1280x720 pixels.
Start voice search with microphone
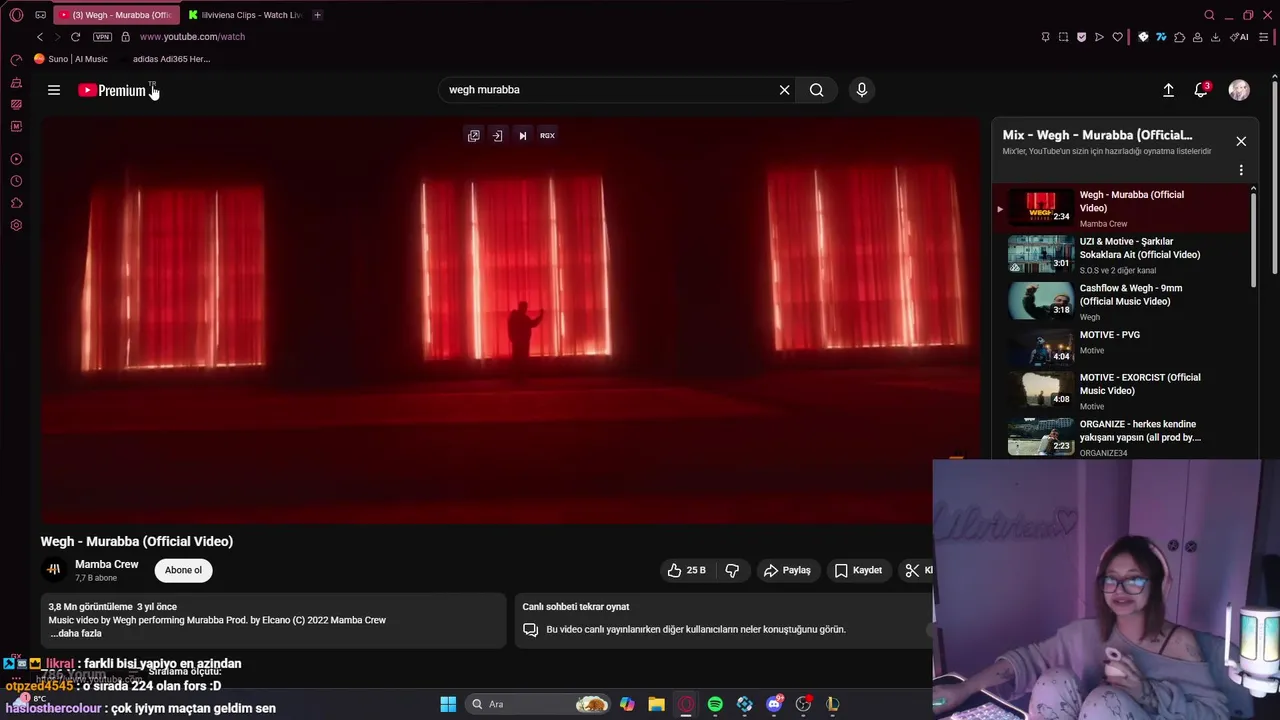(862, 90)
